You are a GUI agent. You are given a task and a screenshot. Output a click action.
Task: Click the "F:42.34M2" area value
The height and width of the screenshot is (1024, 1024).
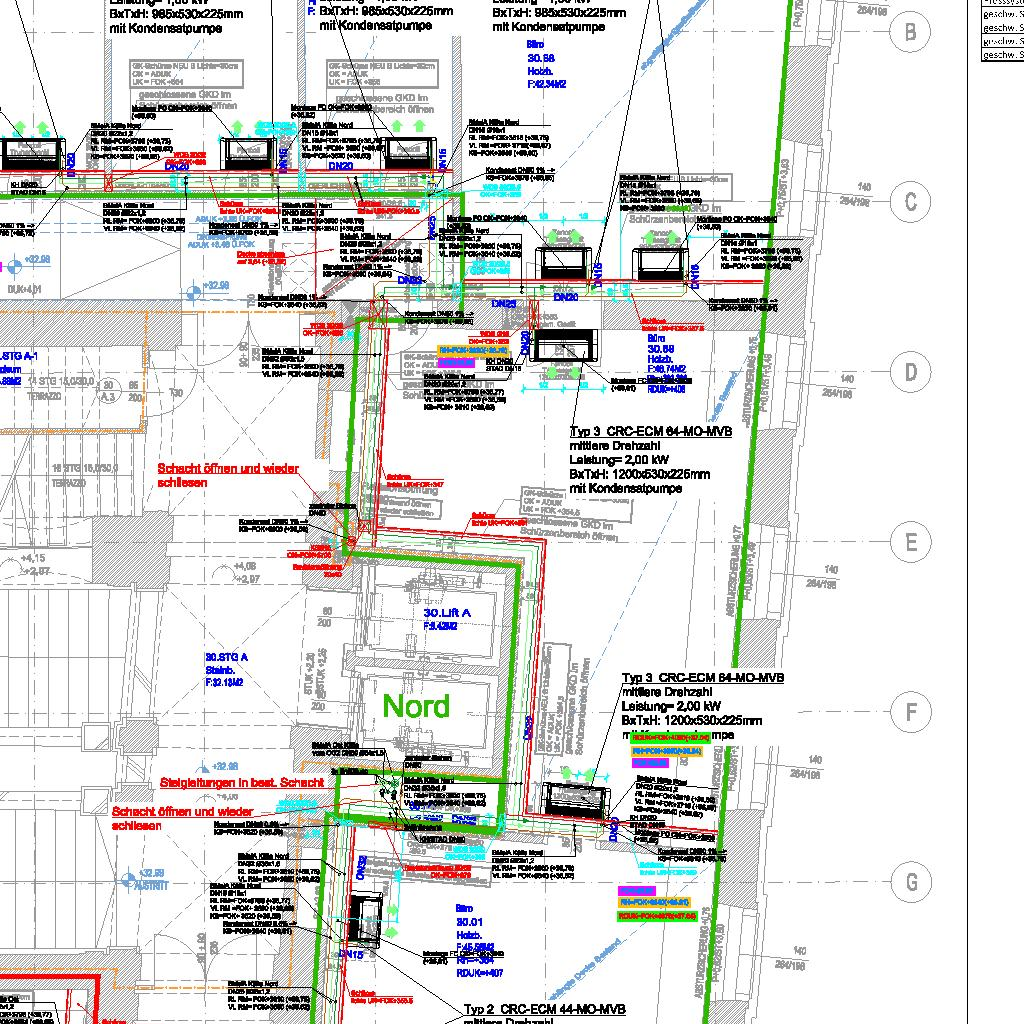(547, 84)
